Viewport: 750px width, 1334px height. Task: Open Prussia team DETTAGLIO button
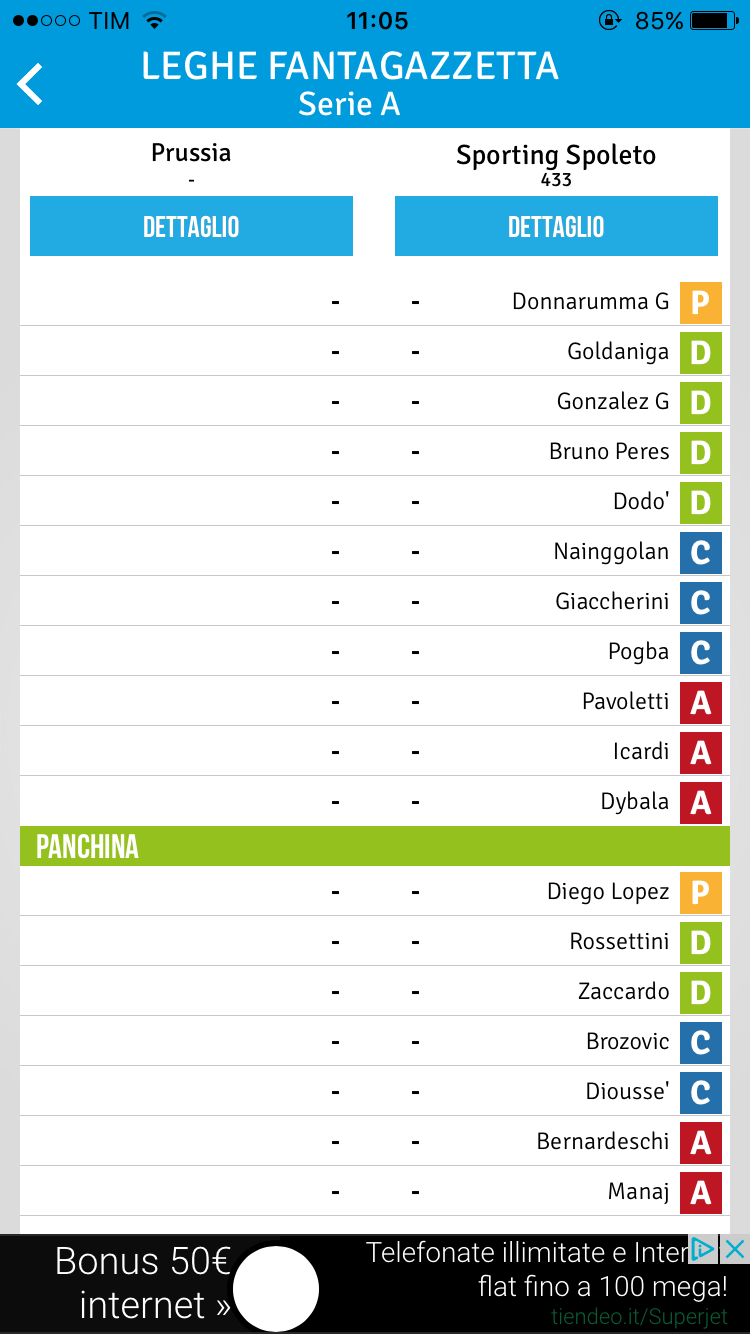[191, 226]
